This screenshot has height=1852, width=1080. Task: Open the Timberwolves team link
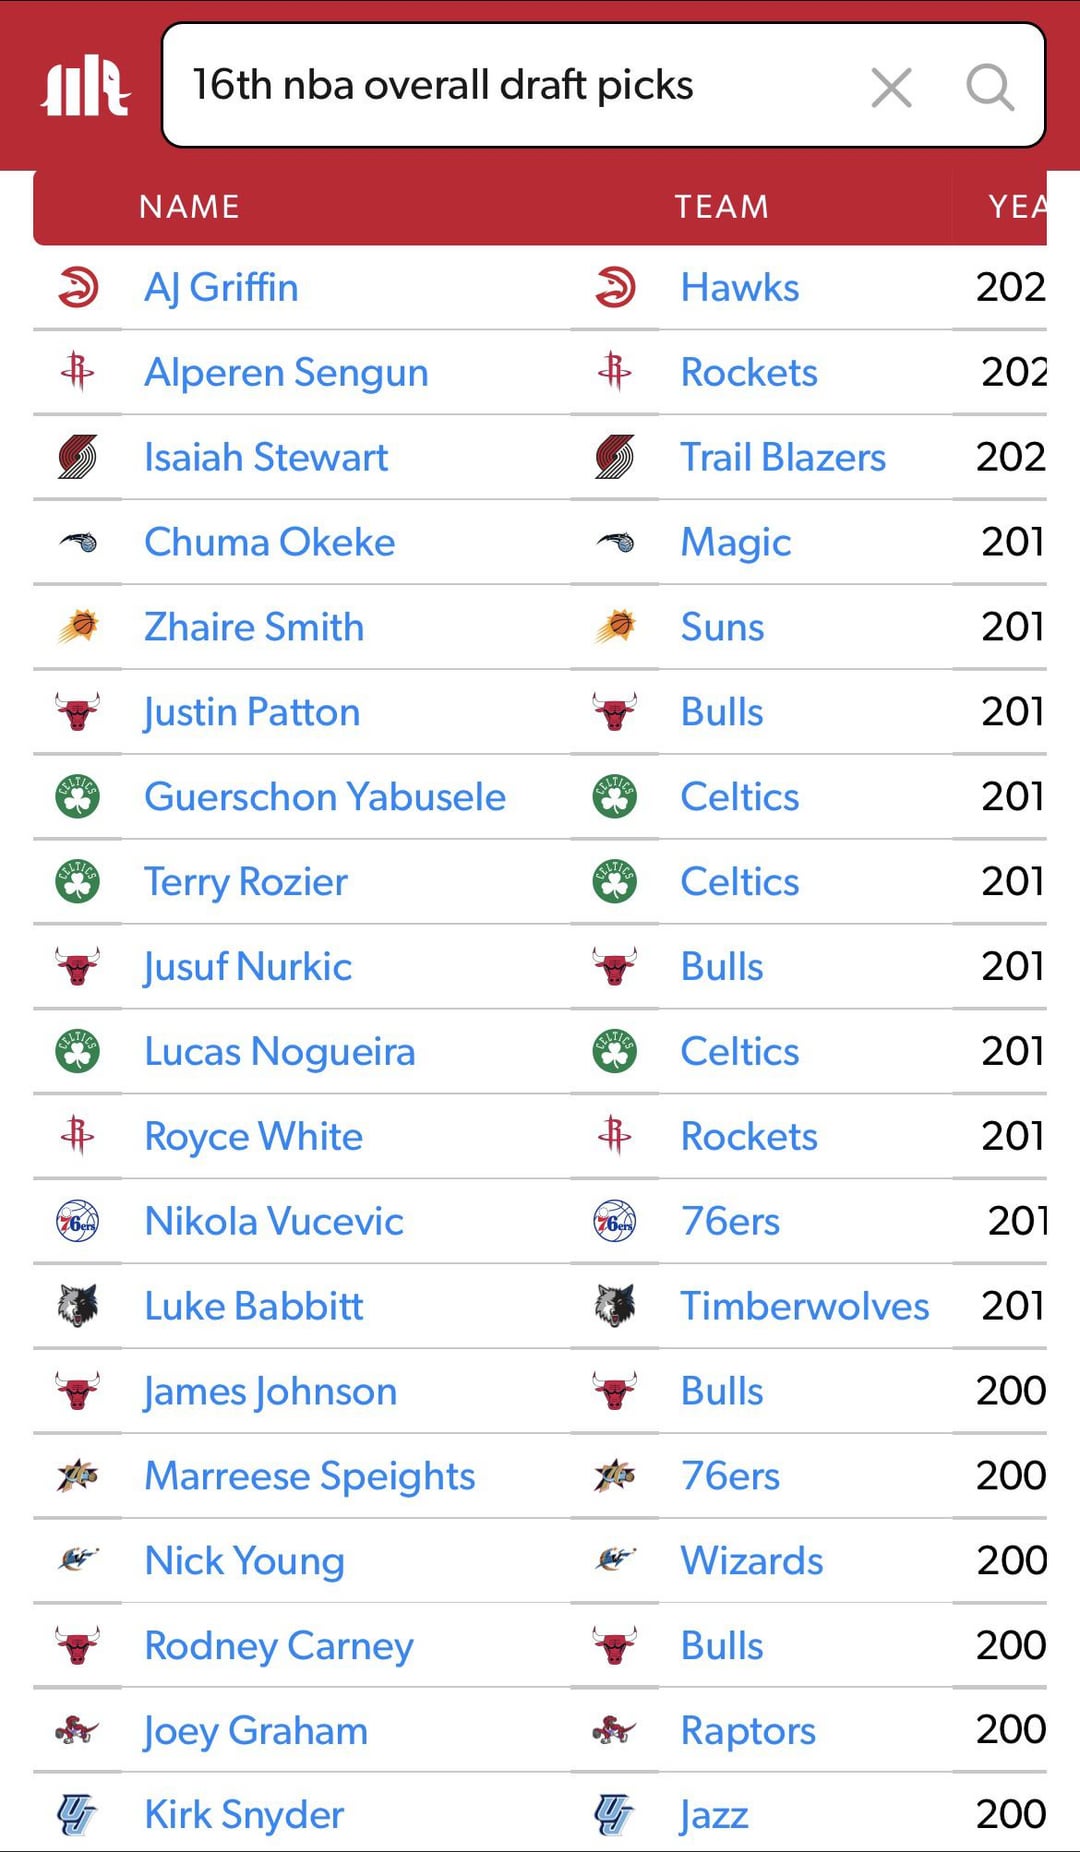(x=804, y=1306)
